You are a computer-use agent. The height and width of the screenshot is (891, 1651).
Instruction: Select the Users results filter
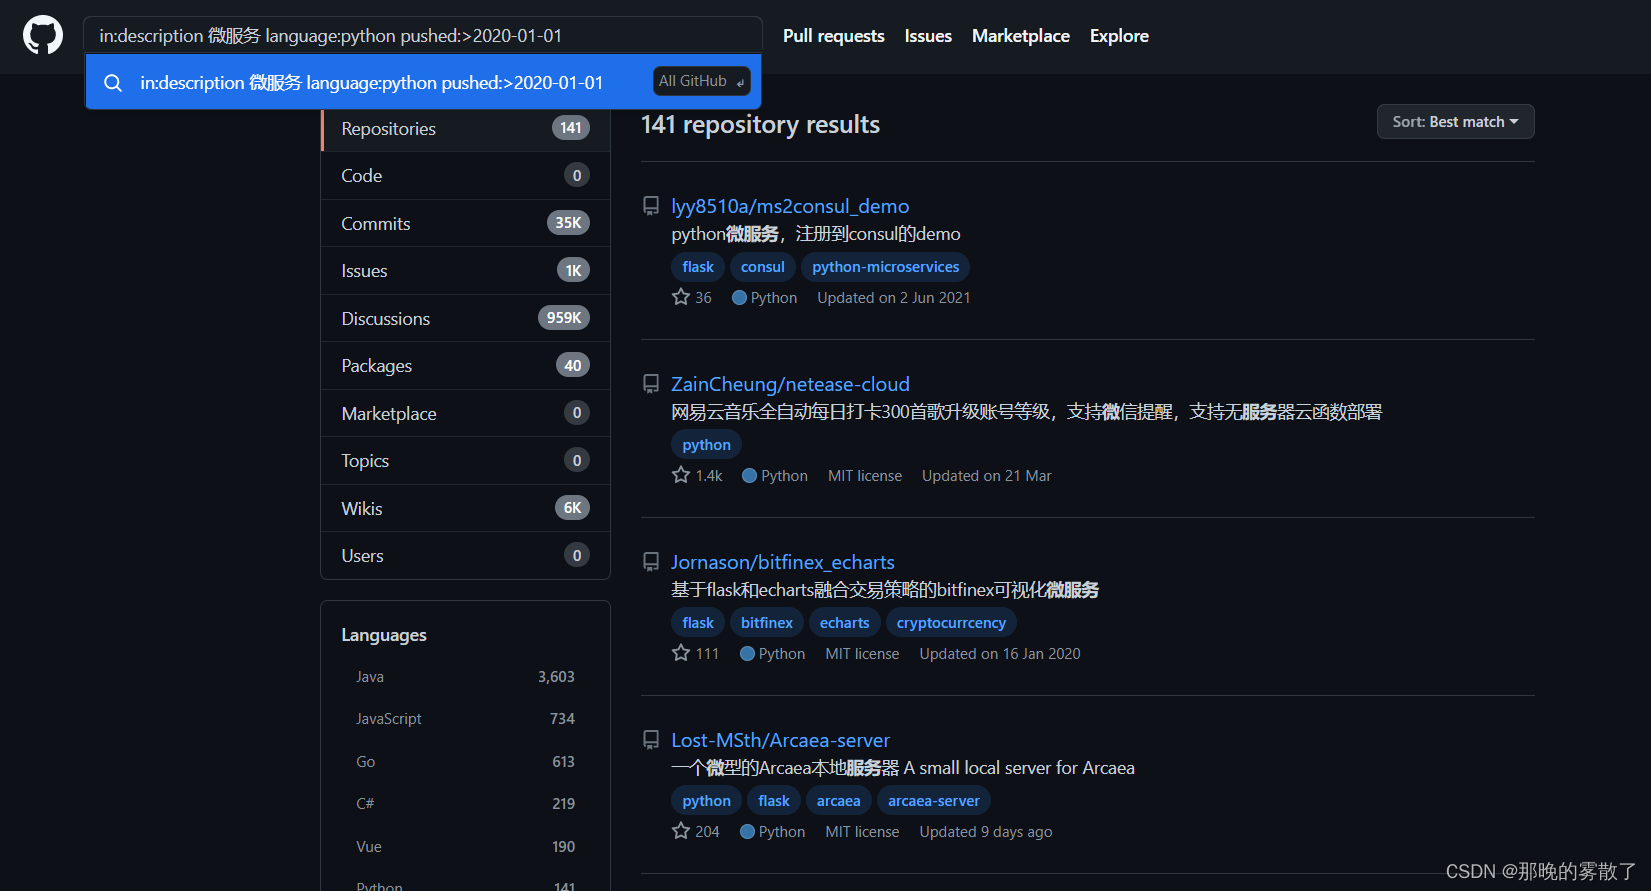tap(466, 555)
